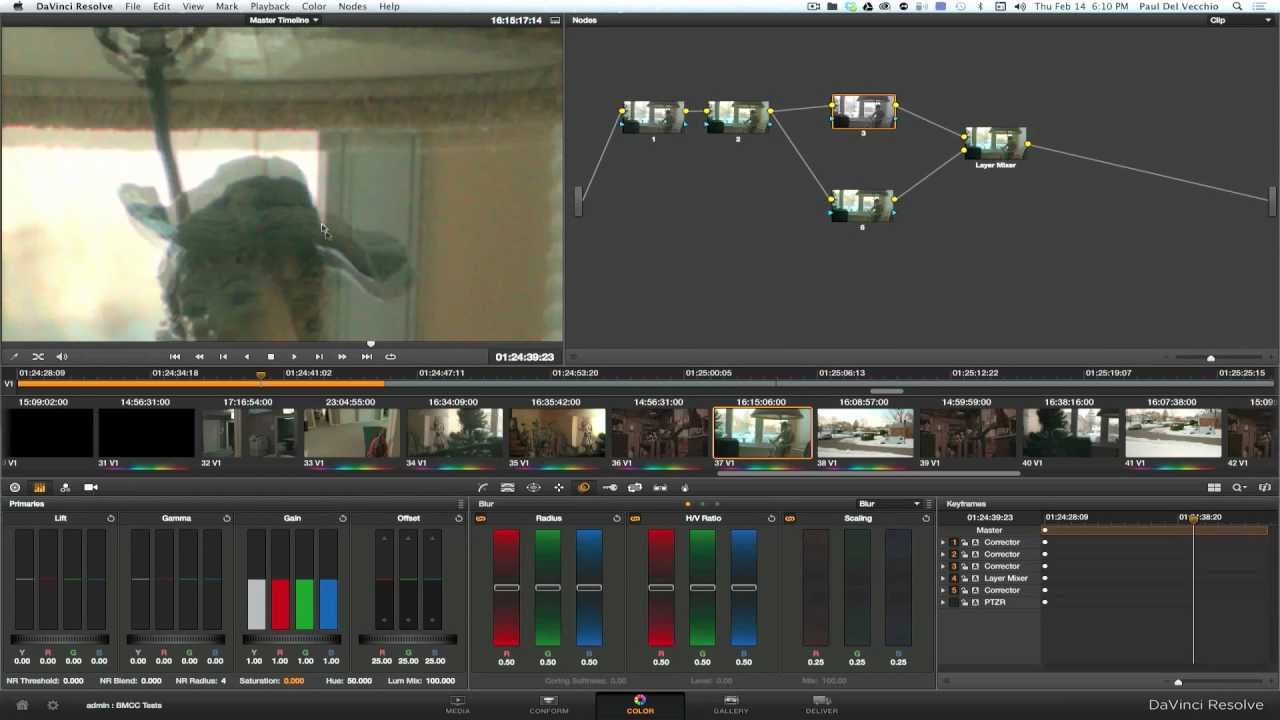Image resolution: width=1280 pixels, height=720 pixels.
Task: Click the Gain red bar
Action: tap(281, 604)
